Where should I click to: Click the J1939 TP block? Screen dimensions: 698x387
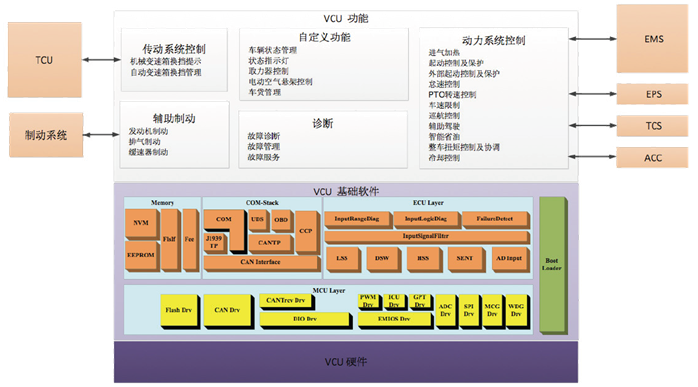215,243
